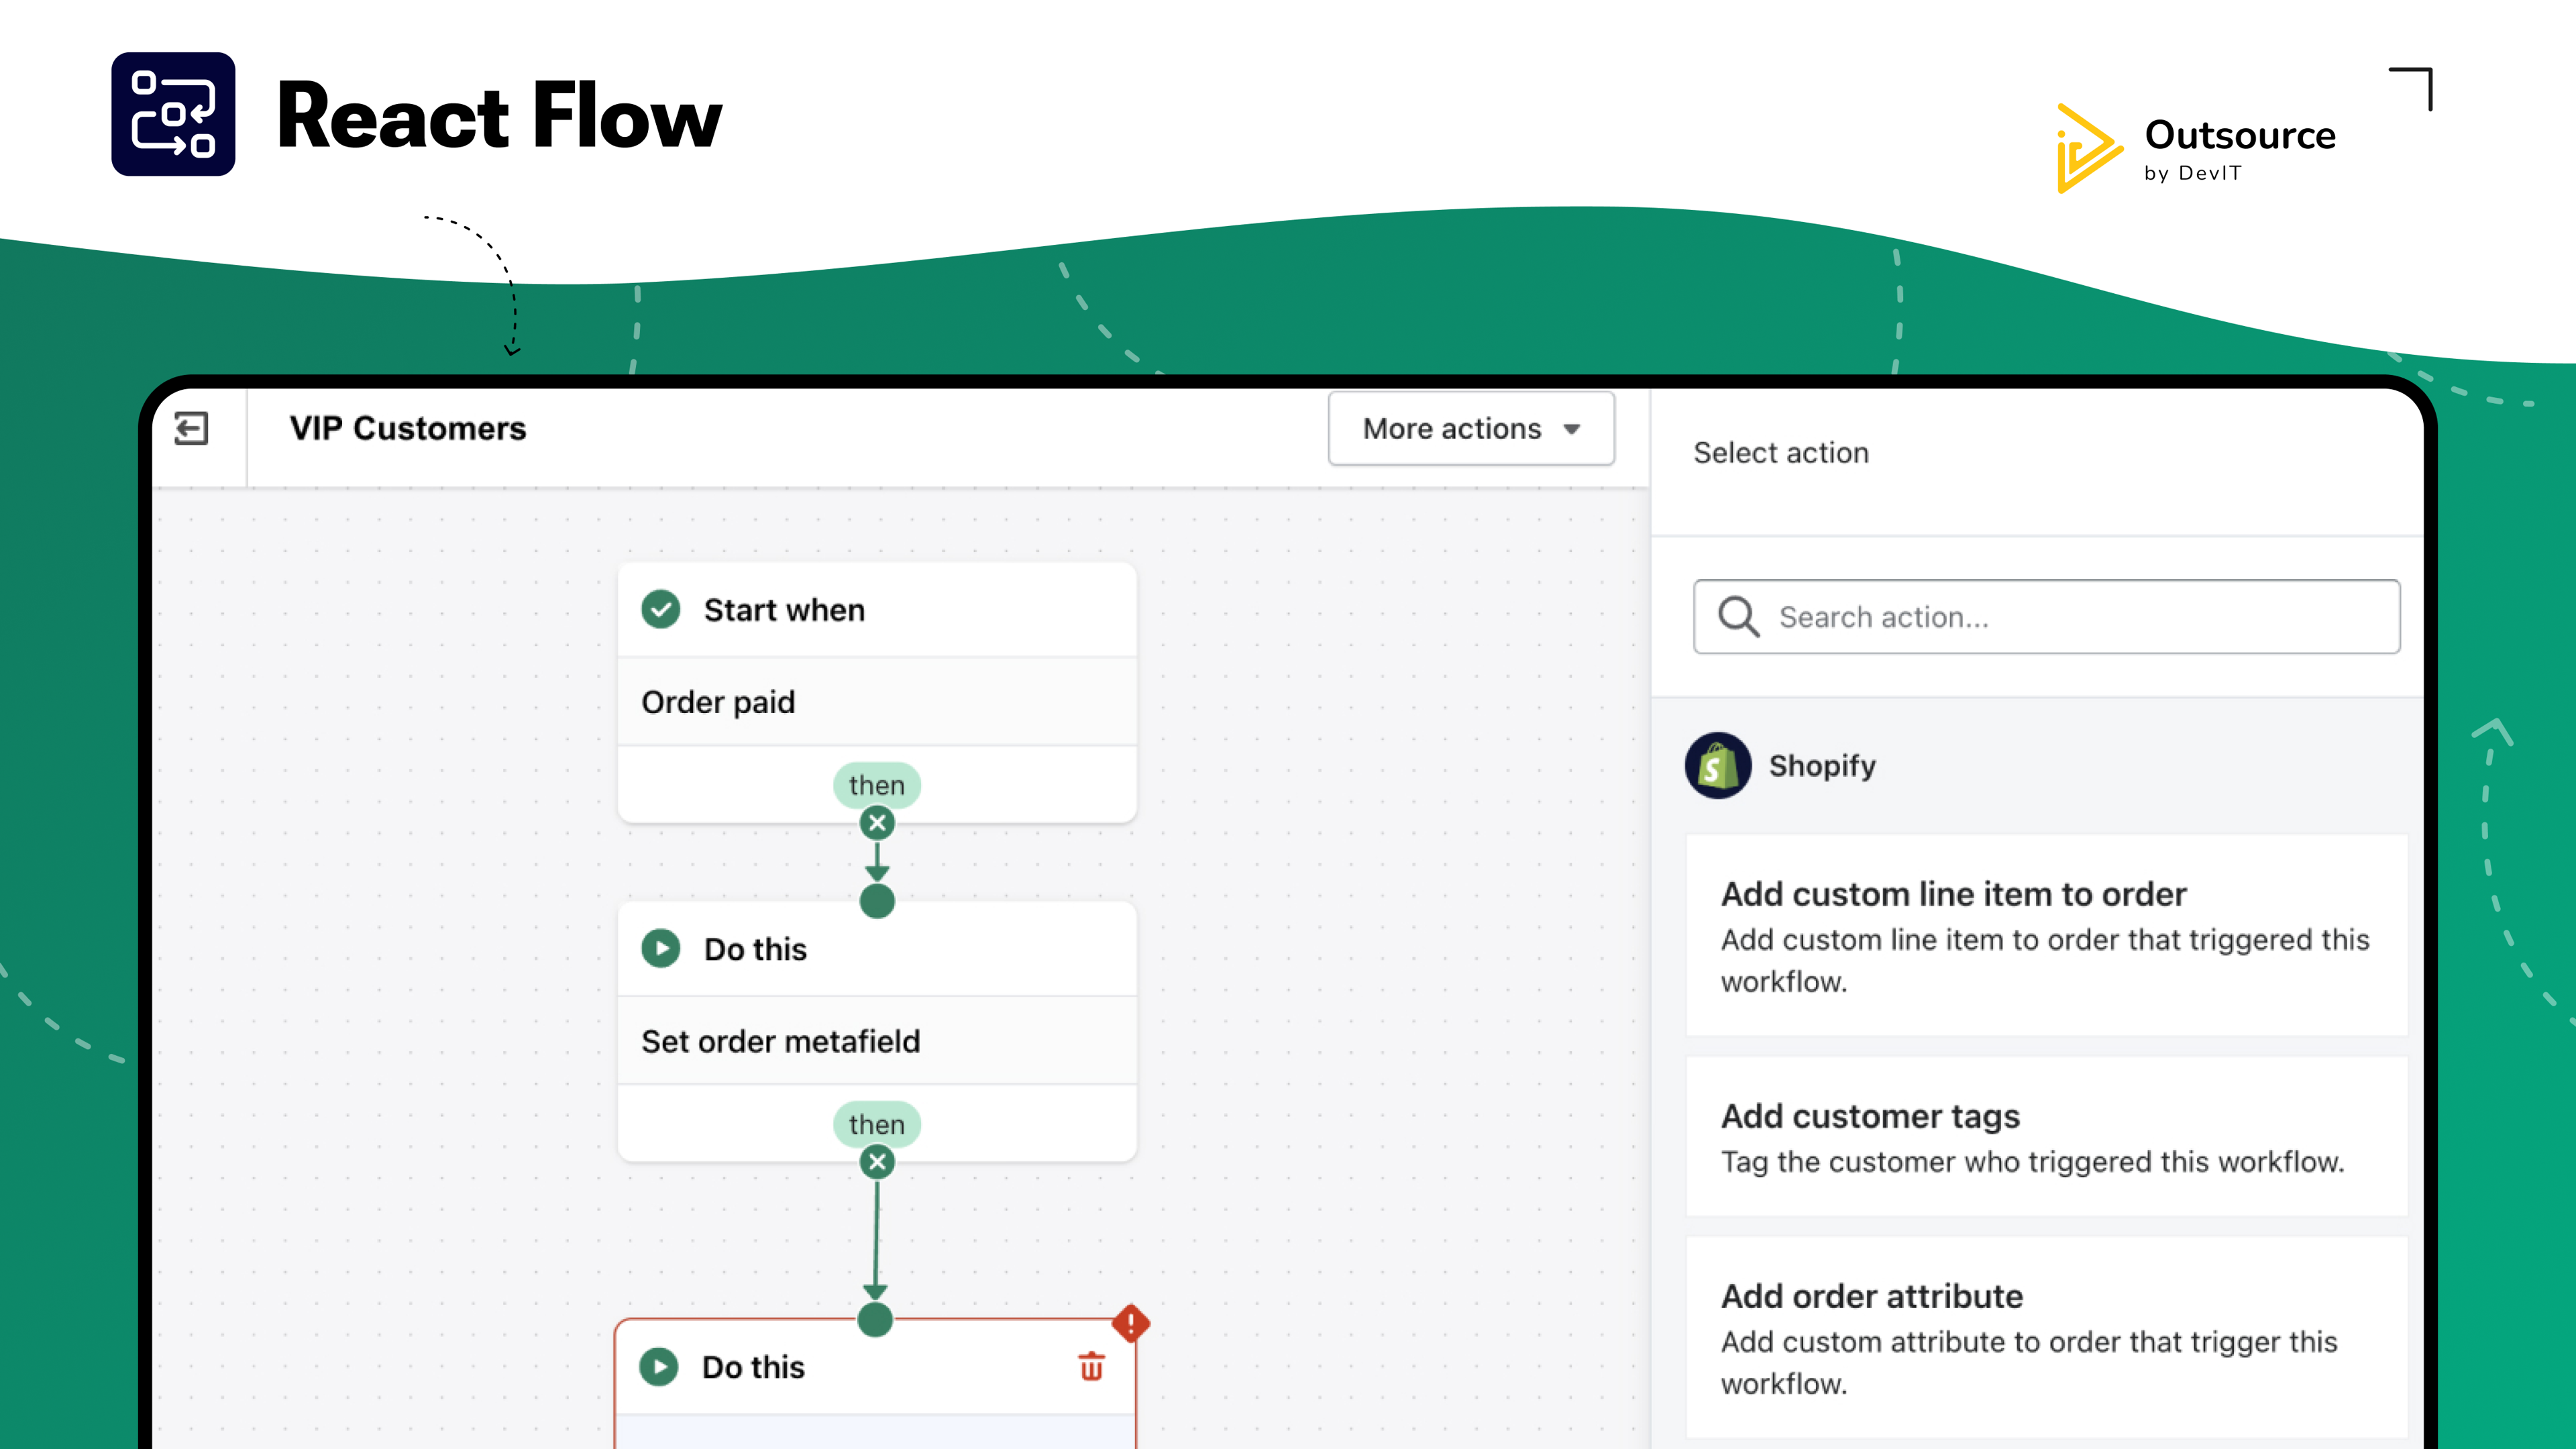Remove the connection after Set order metafield
Screen dimensions: 2576x1449
[877, 1161]
